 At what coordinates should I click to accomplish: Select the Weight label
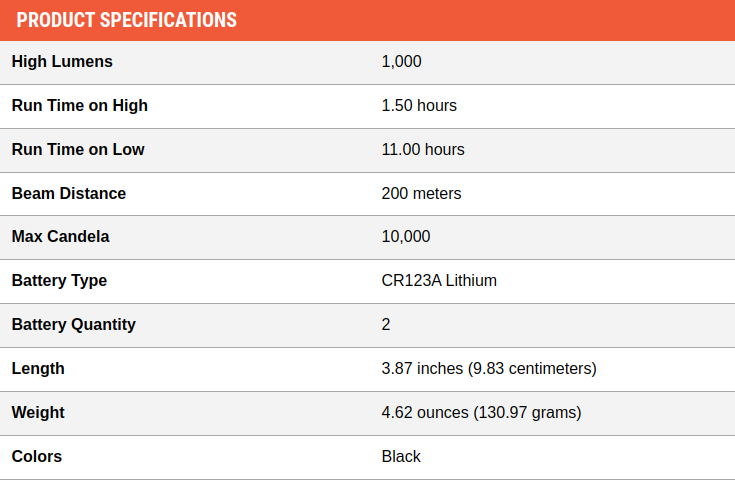(38, 413)
